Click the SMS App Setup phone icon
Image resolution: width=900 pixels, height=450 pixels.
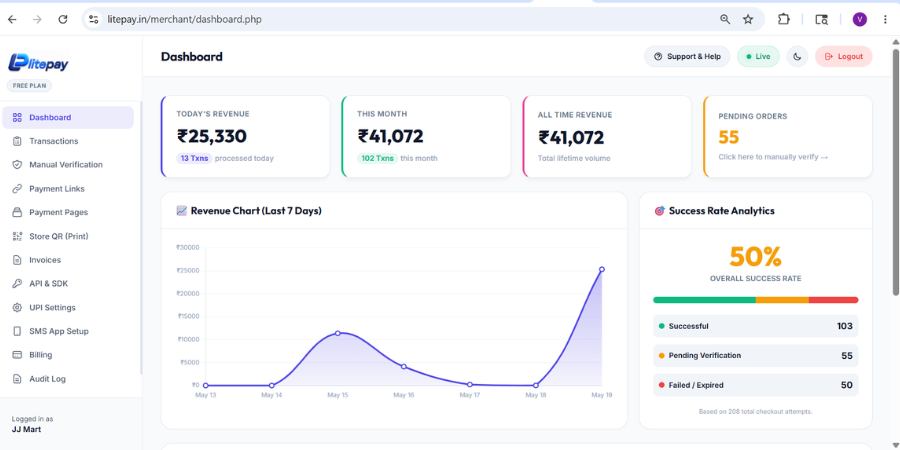pyautogui.click(x=17, y=331)
